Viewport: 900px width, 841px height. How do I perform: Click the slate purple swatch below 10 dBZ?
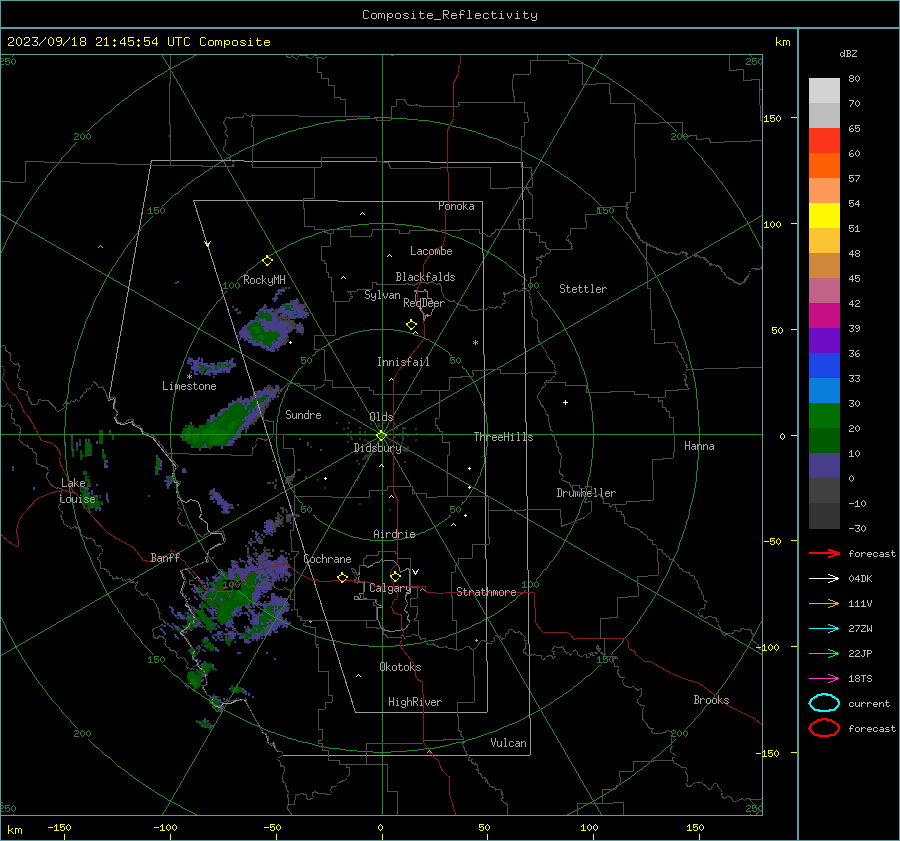coord(824,466)
